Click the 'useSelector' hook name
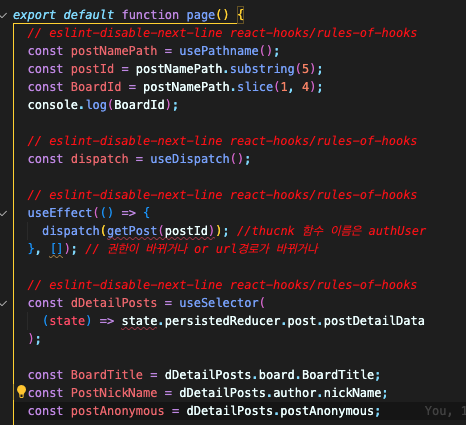 [219, 303]
